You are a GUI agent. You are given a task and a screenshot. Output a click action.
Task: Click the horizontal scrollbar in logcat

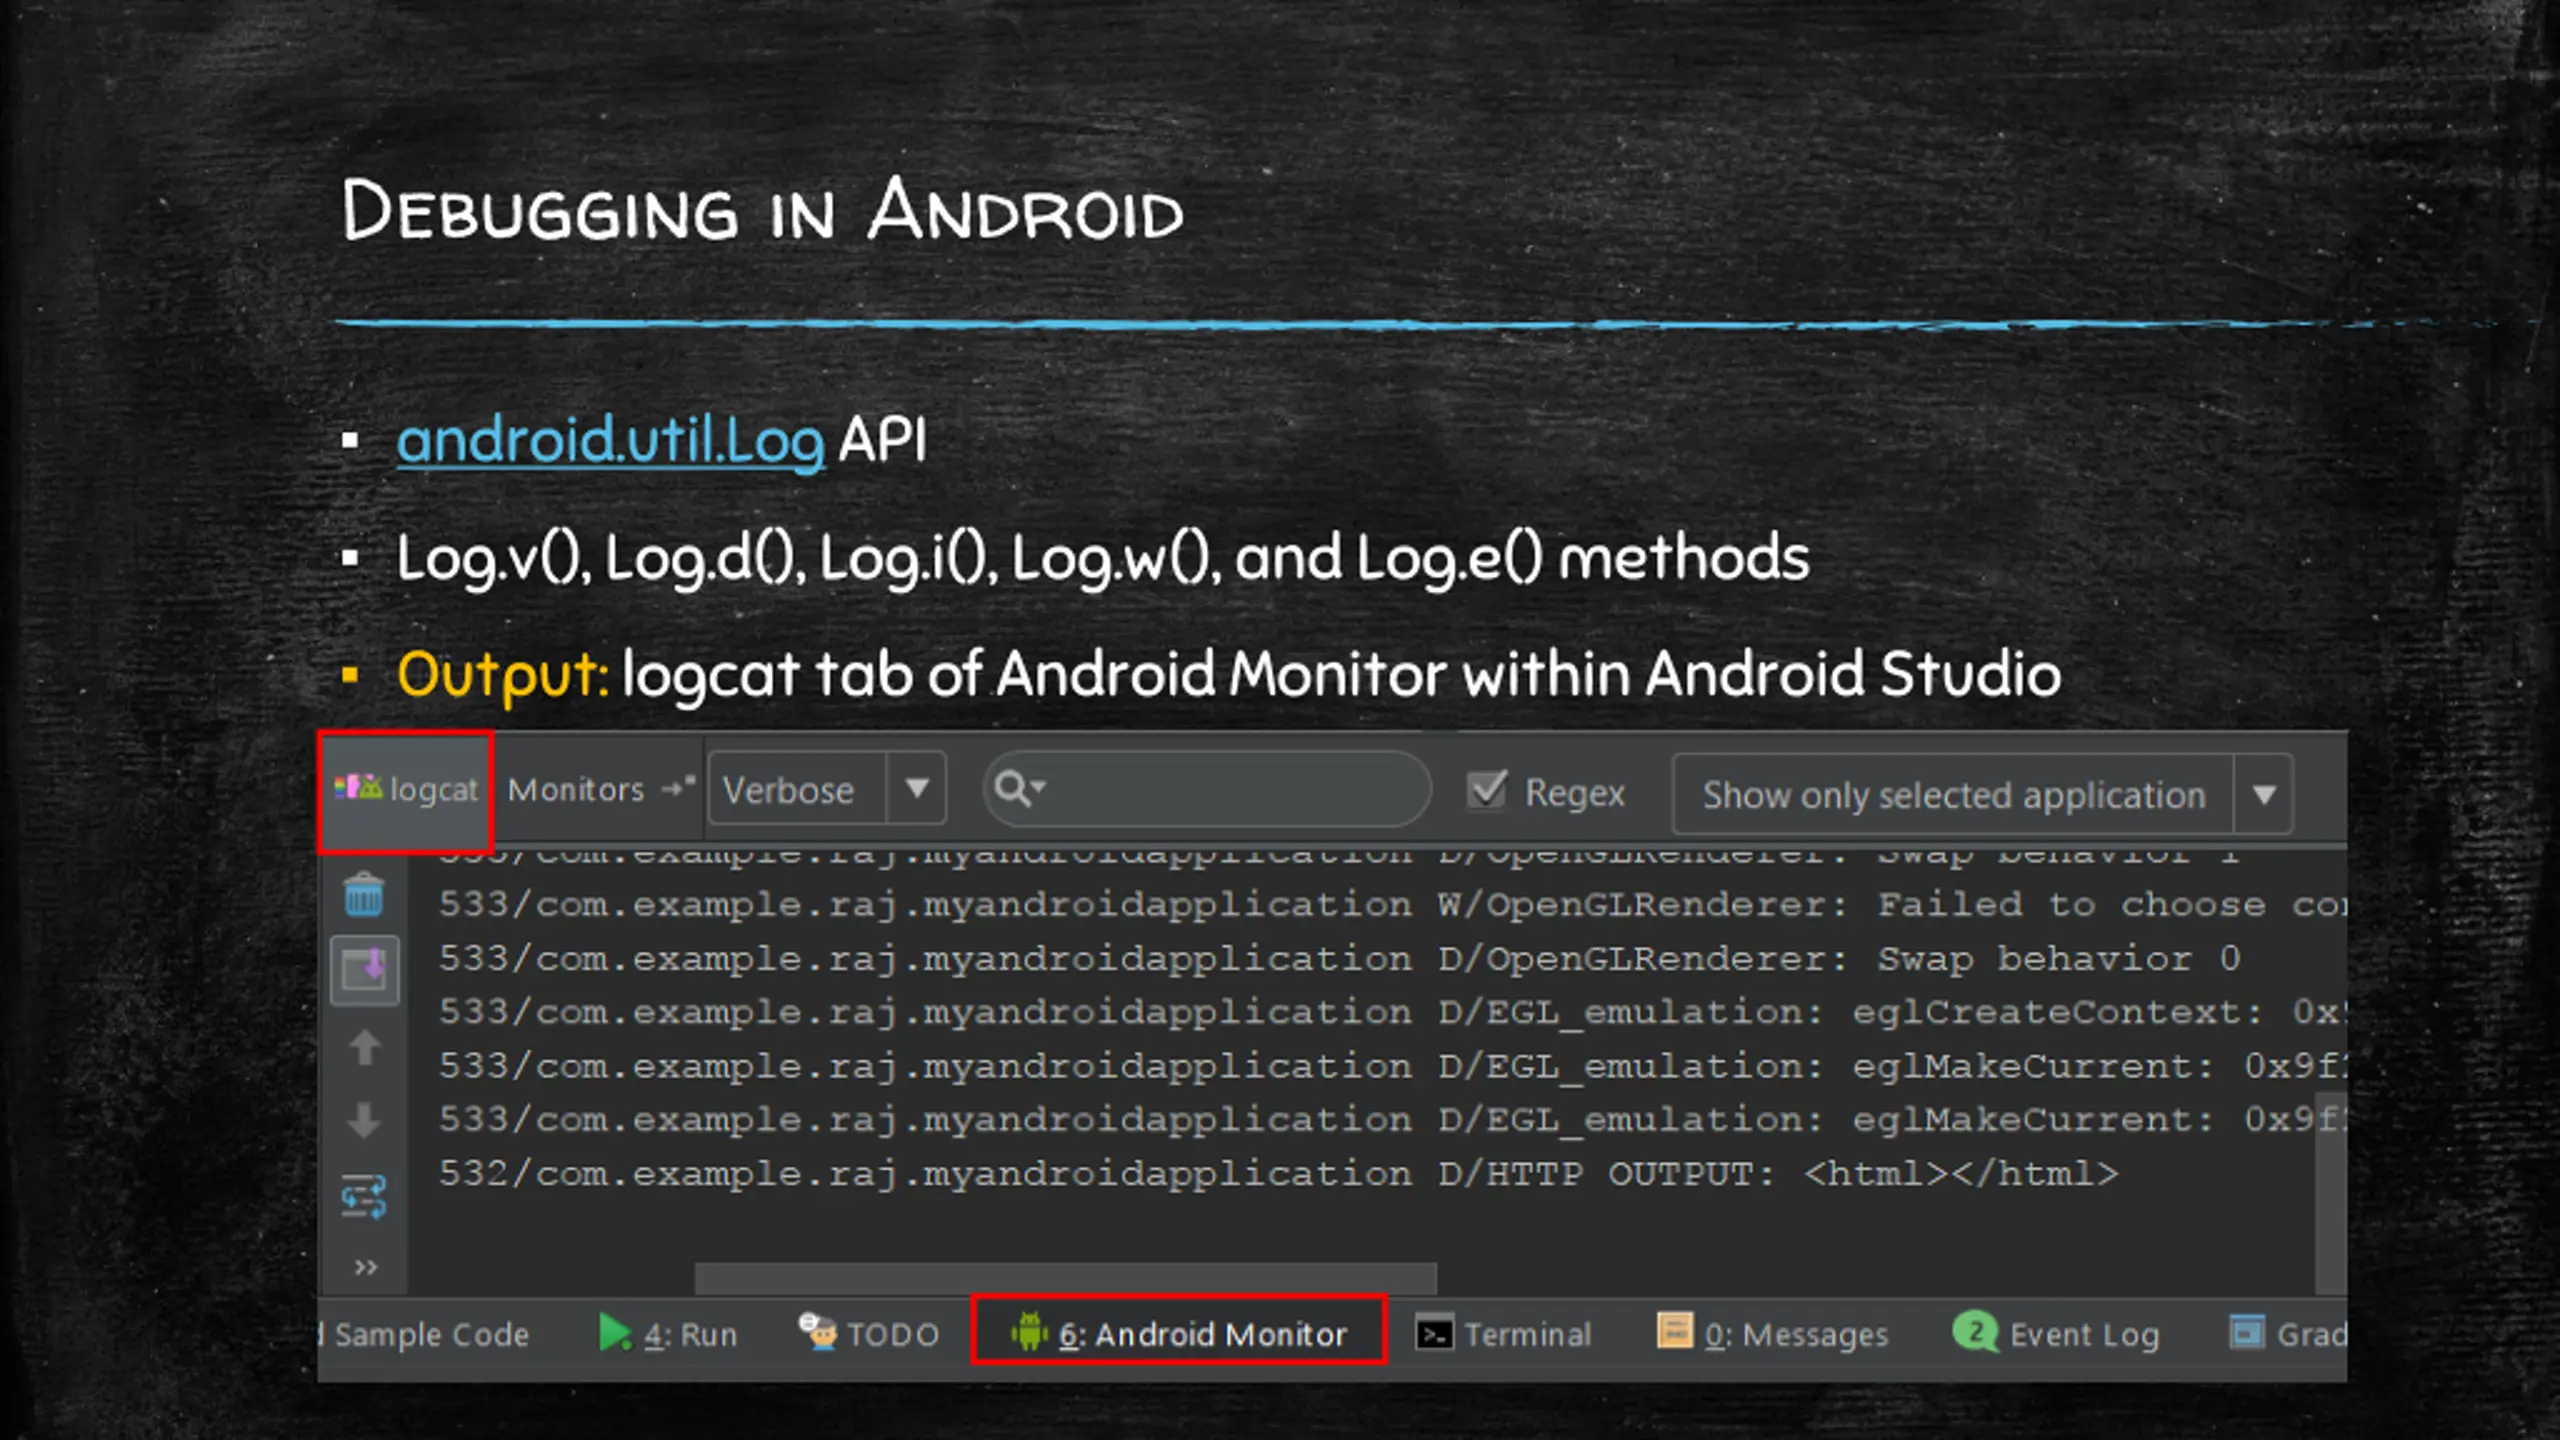pyautogui.click(x=1065, y=1278)
